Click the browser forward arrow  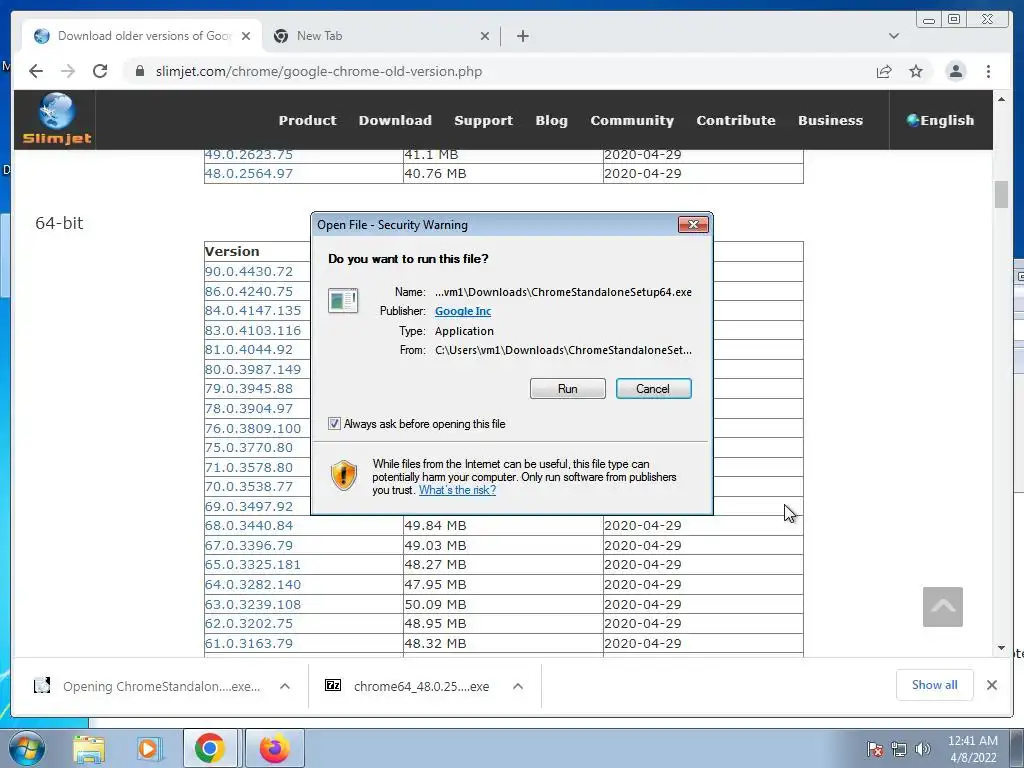[x=68, y=71]
